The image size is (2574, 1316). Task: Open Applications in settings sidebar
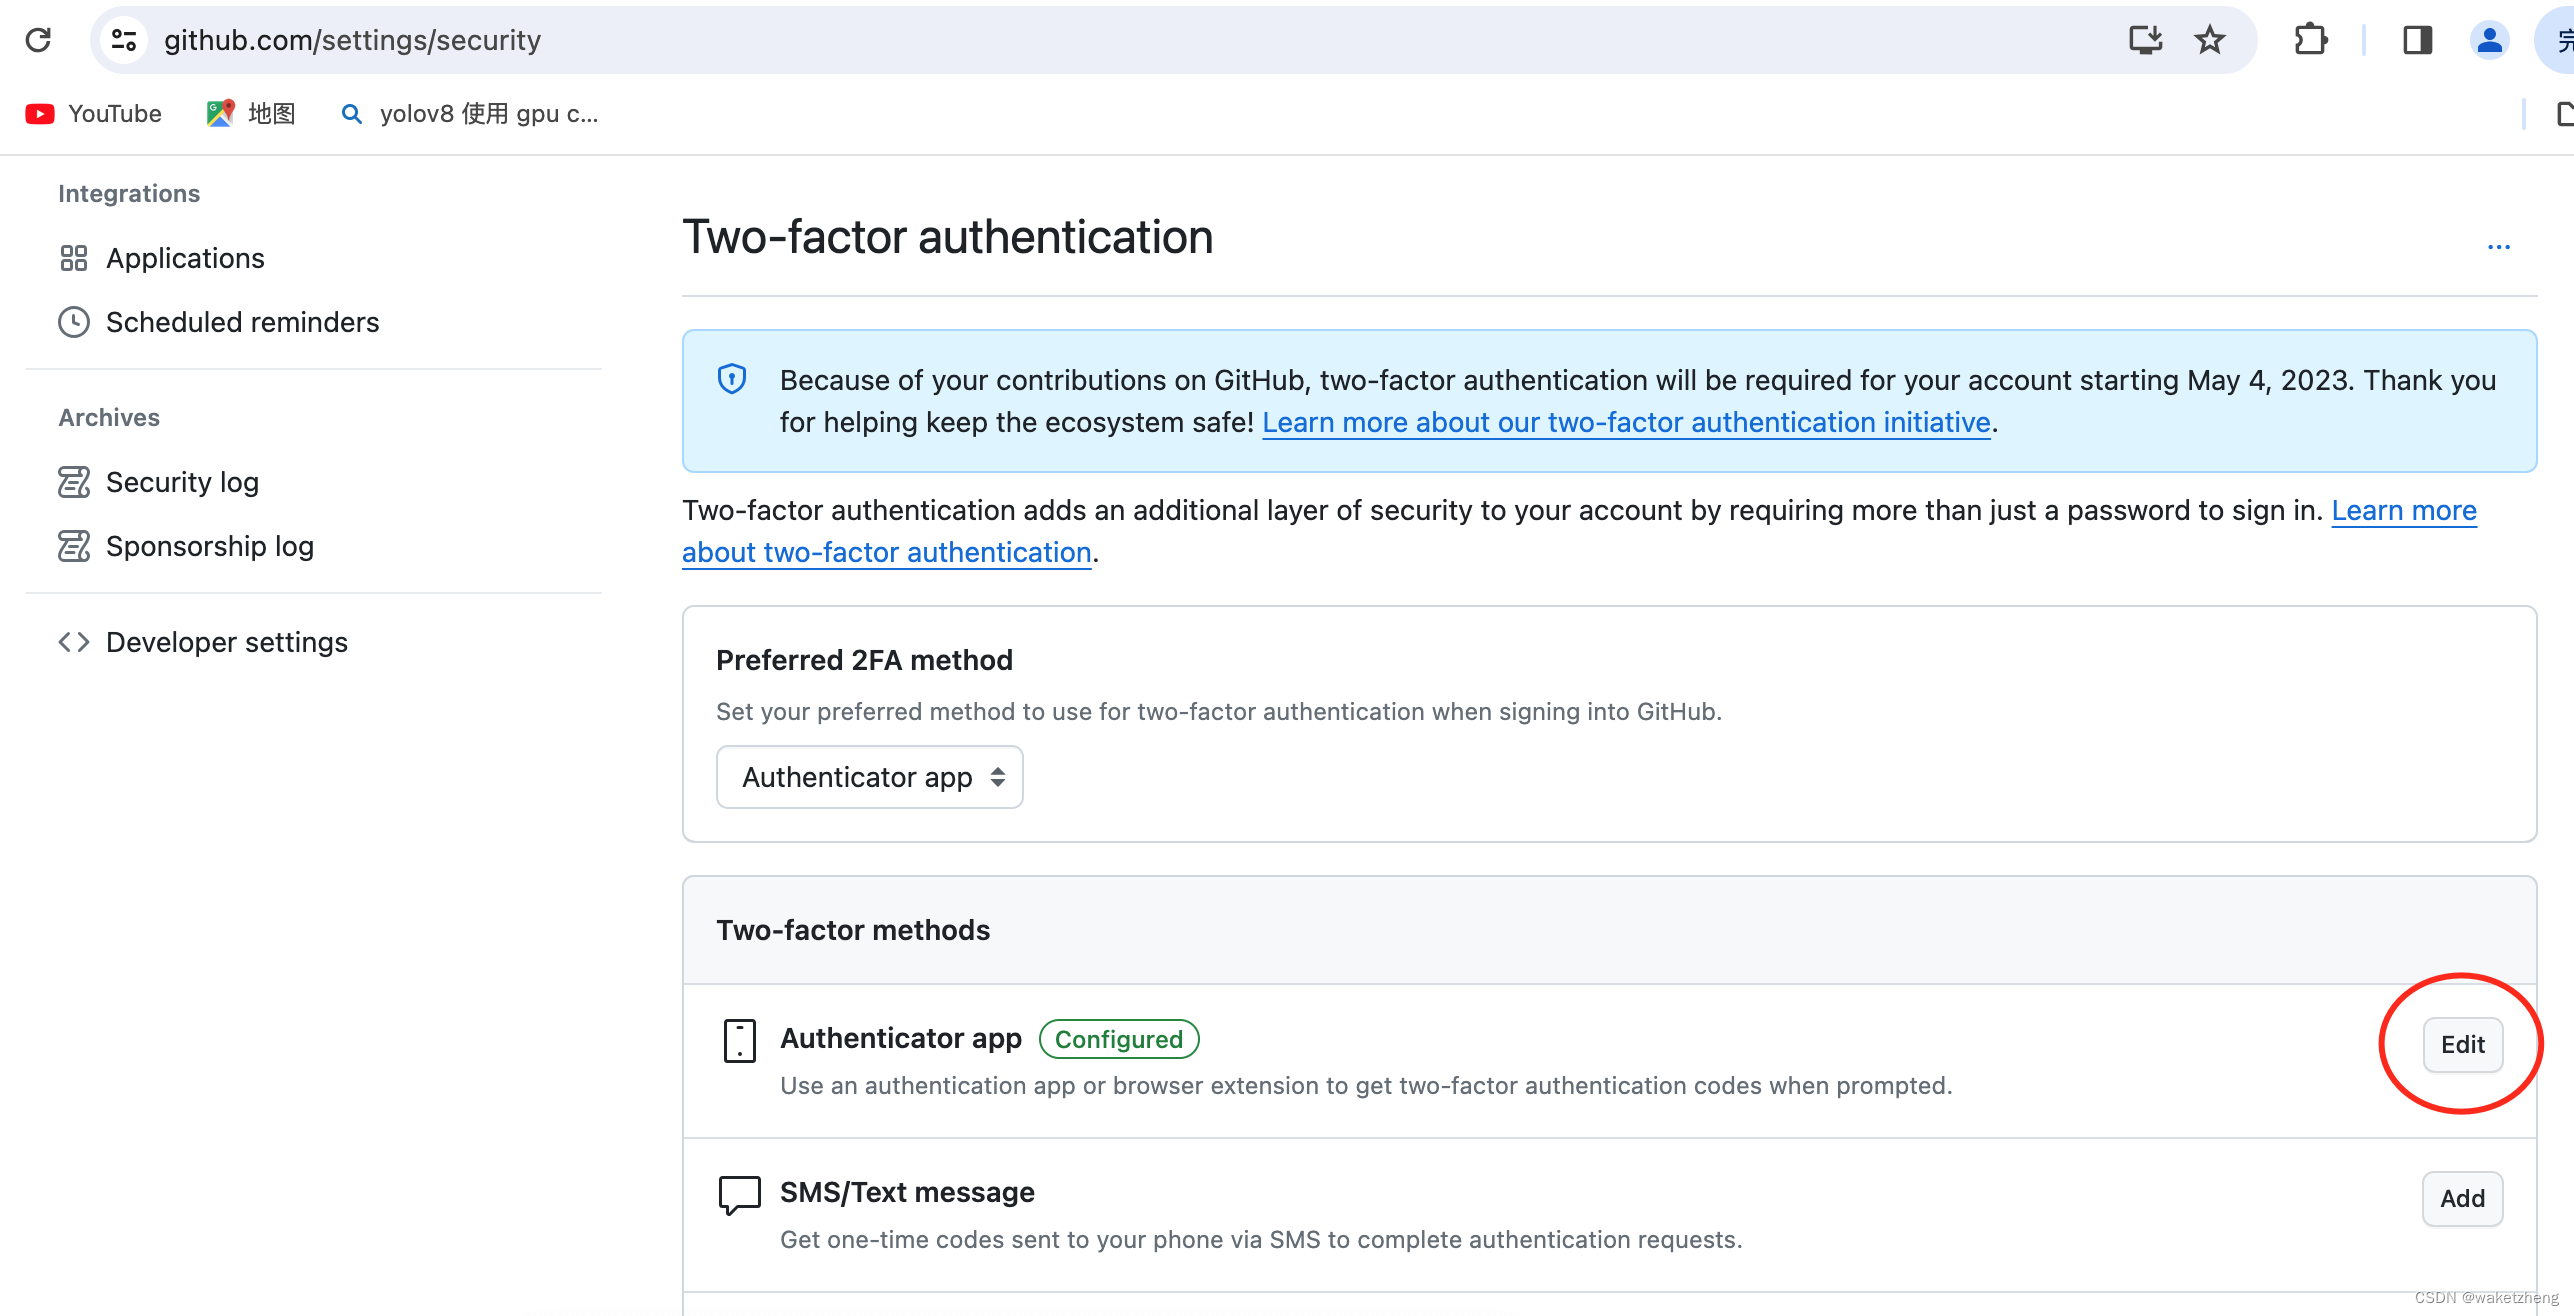(x=185, y=258)
